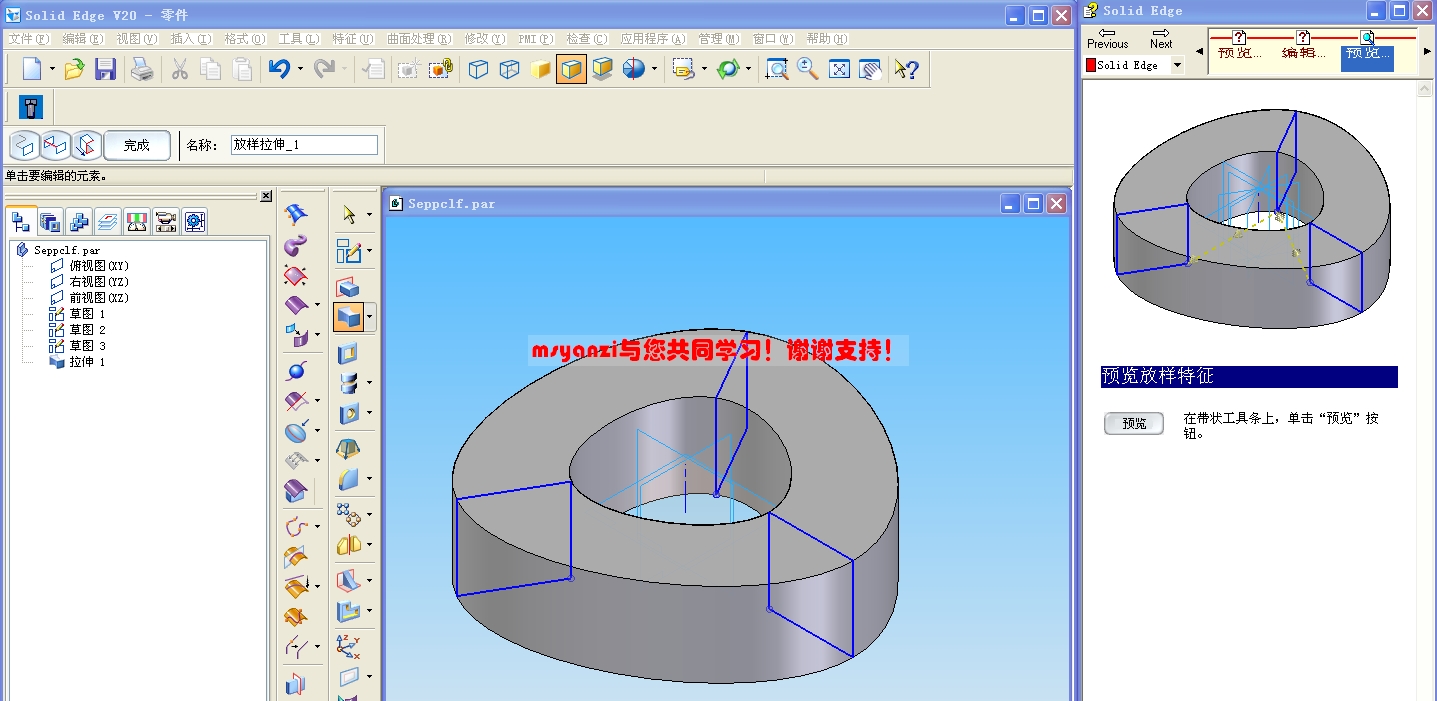Open the 文件 menu
The width and height of the screenshot is (1437, 701).
click(28, 39)
